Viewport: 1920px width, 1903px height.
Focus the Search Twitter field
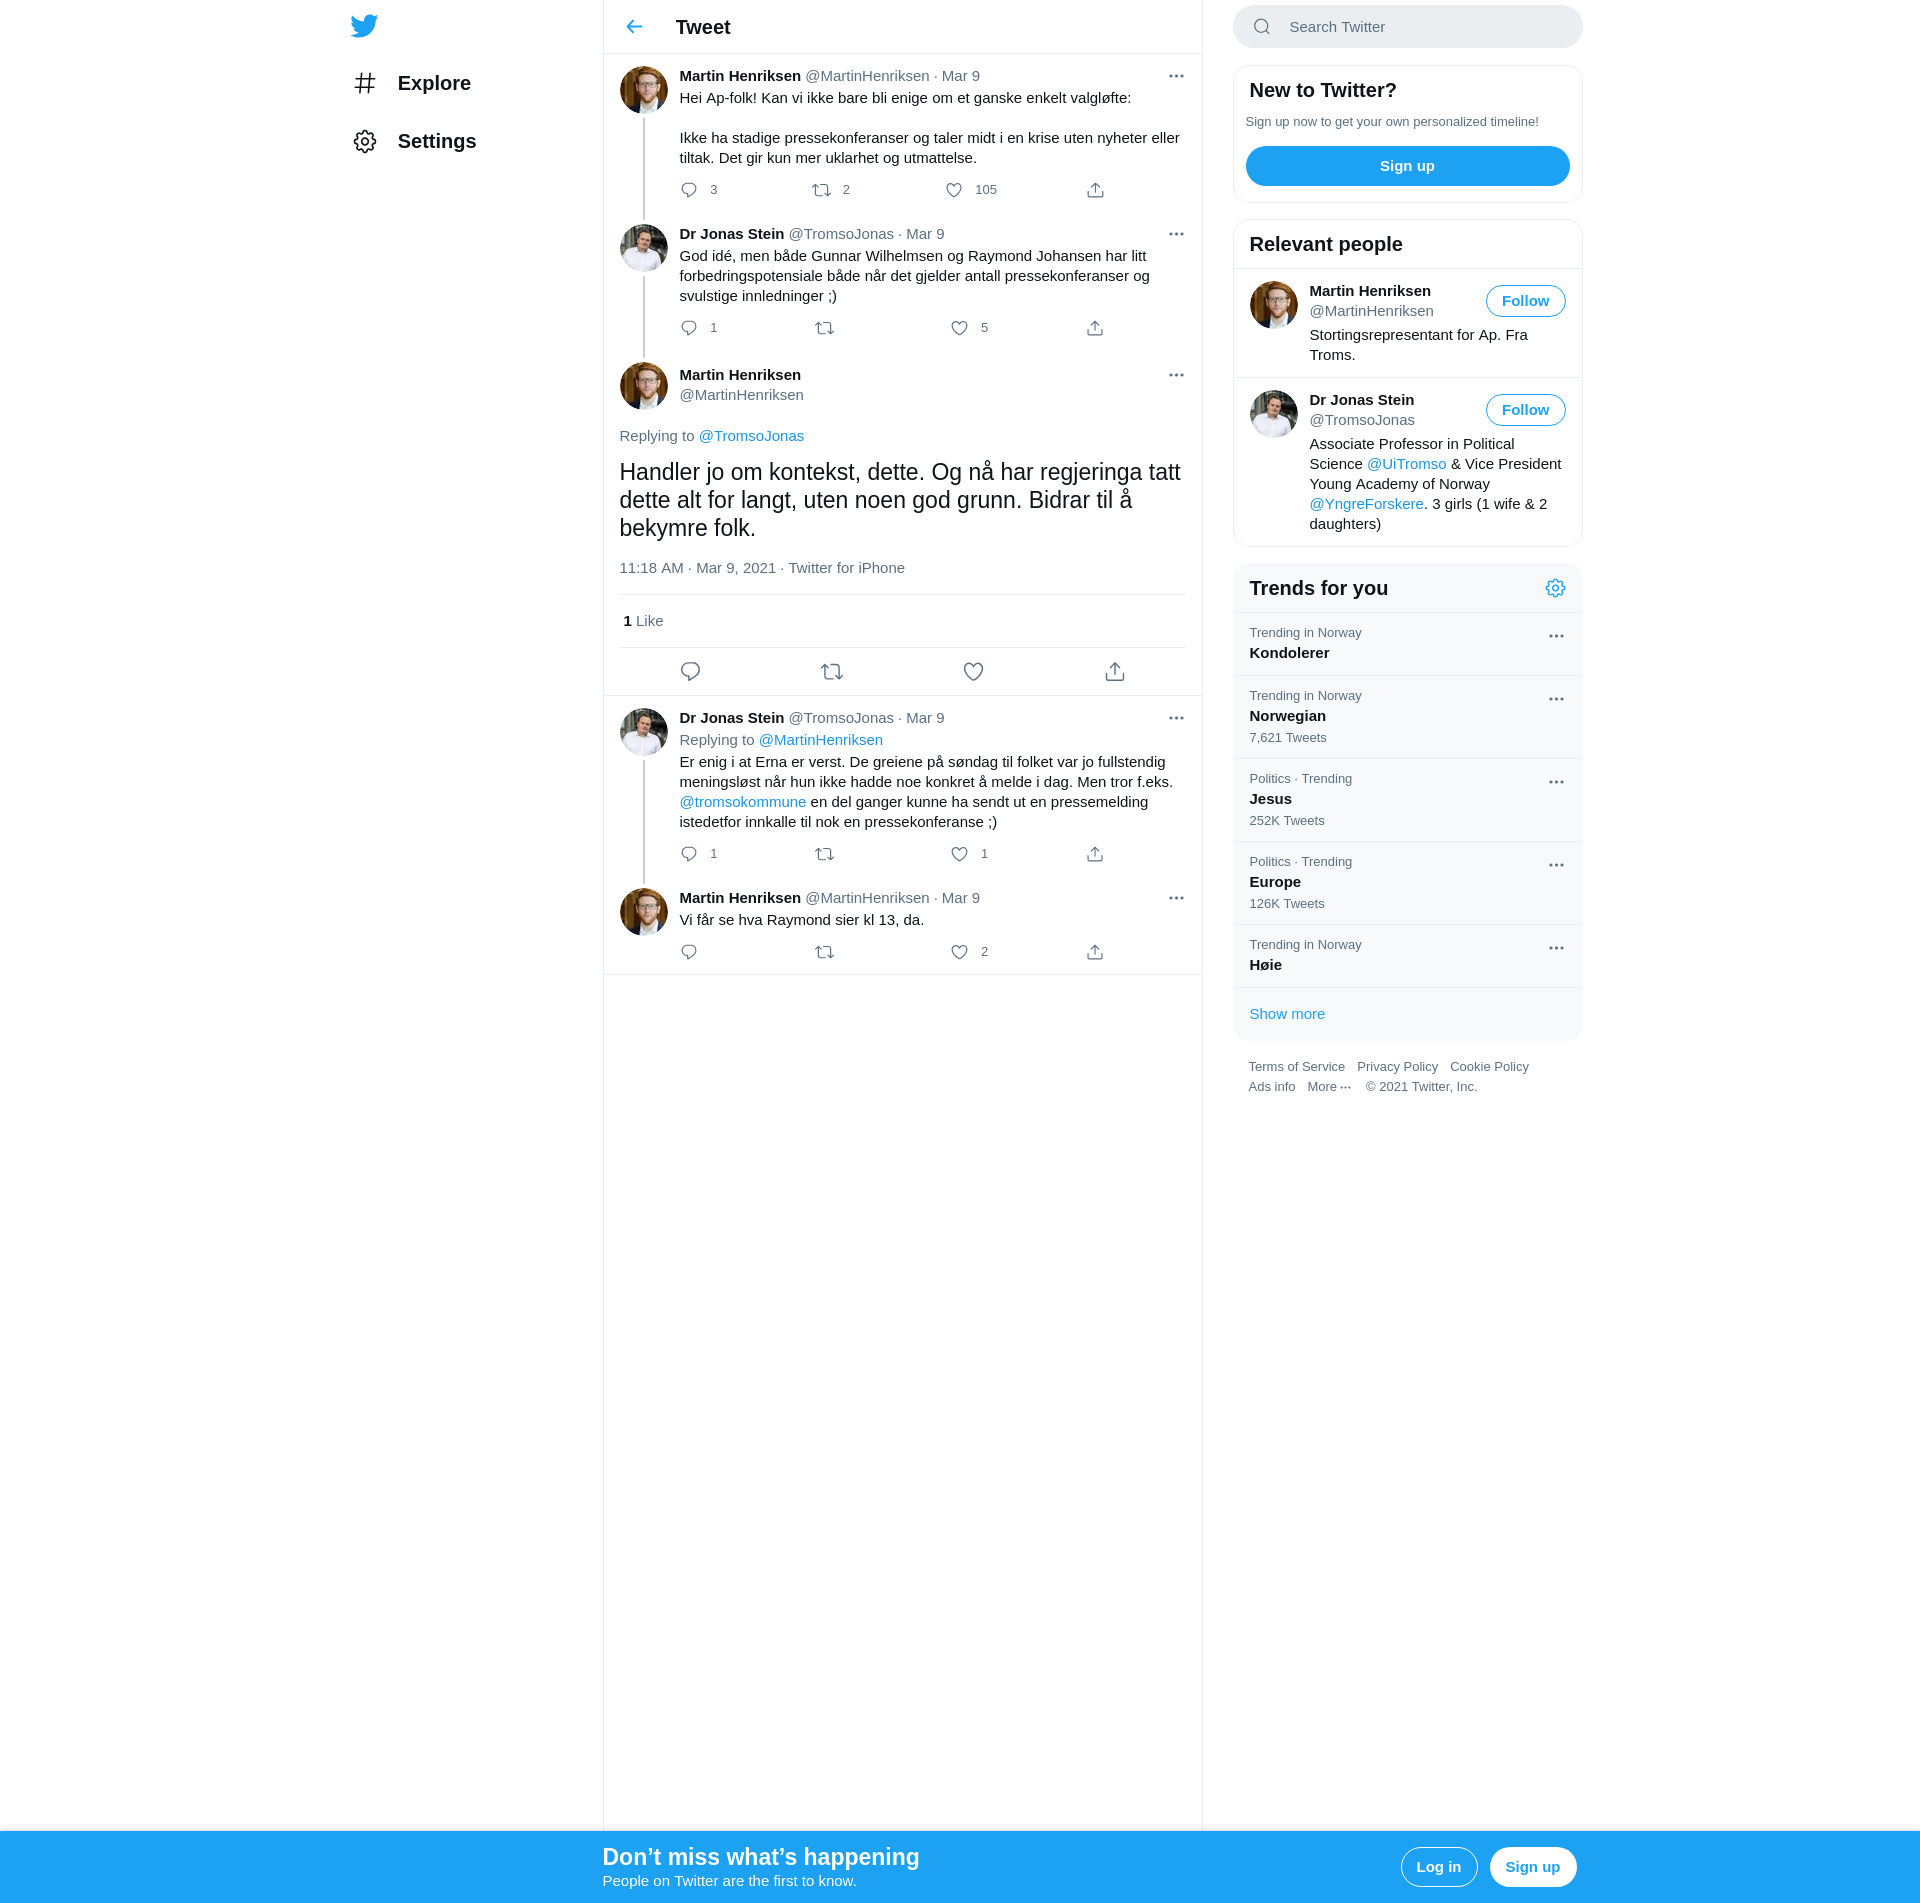pyautogui.click(x=1407, y=27)
